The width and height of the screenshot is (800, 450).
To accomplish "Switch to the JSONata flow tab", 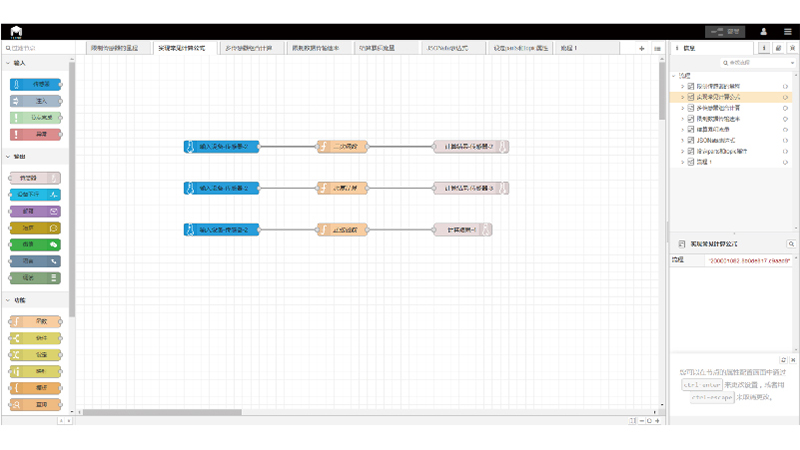I will click(455, 48).
